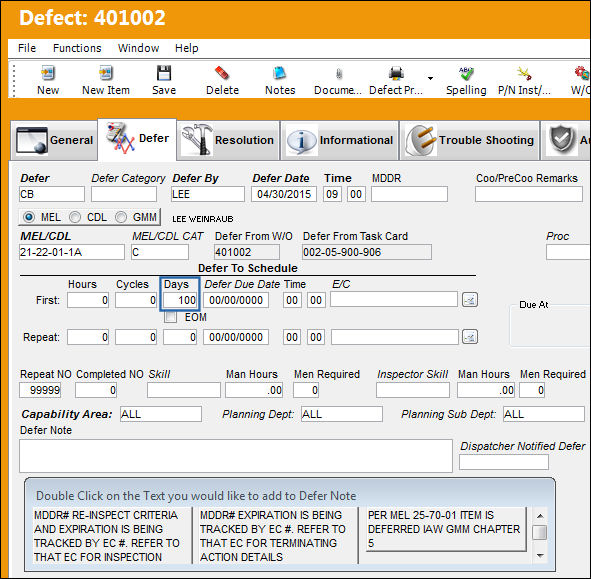Click the Defect Print printer icon

click(x=396, y=73)
